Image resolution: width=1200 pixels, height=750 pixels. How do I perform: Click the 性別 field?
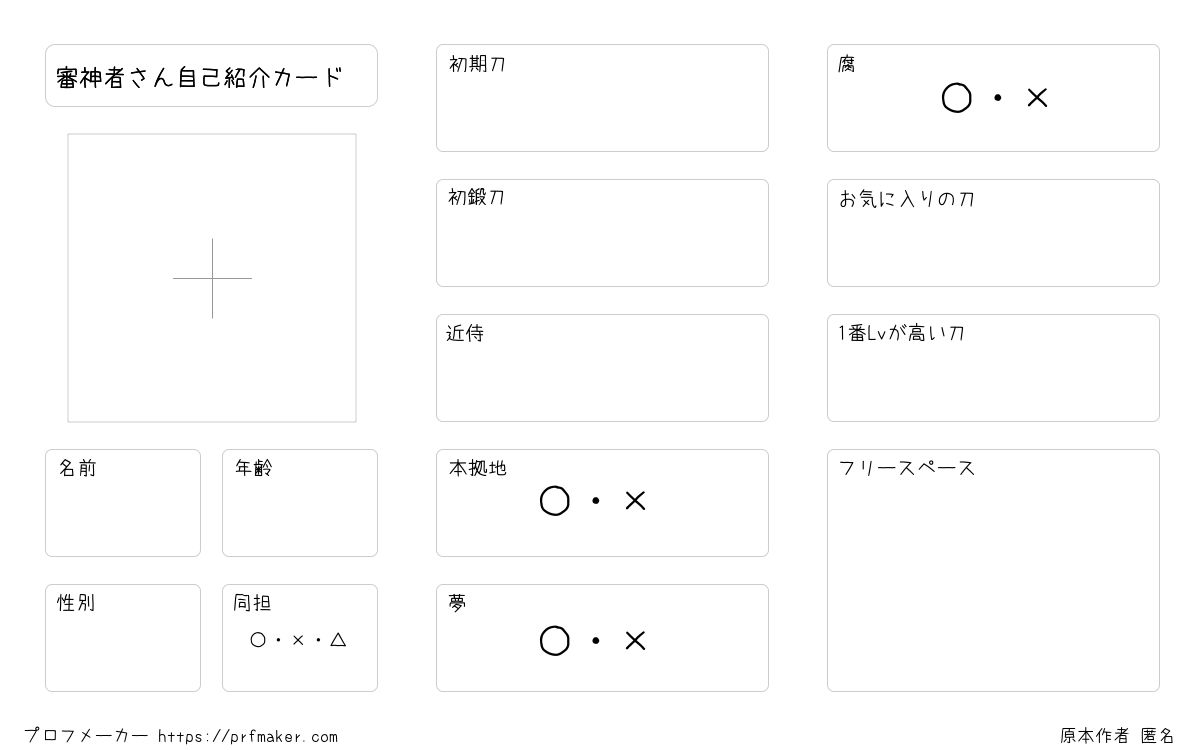click(123, 638)
